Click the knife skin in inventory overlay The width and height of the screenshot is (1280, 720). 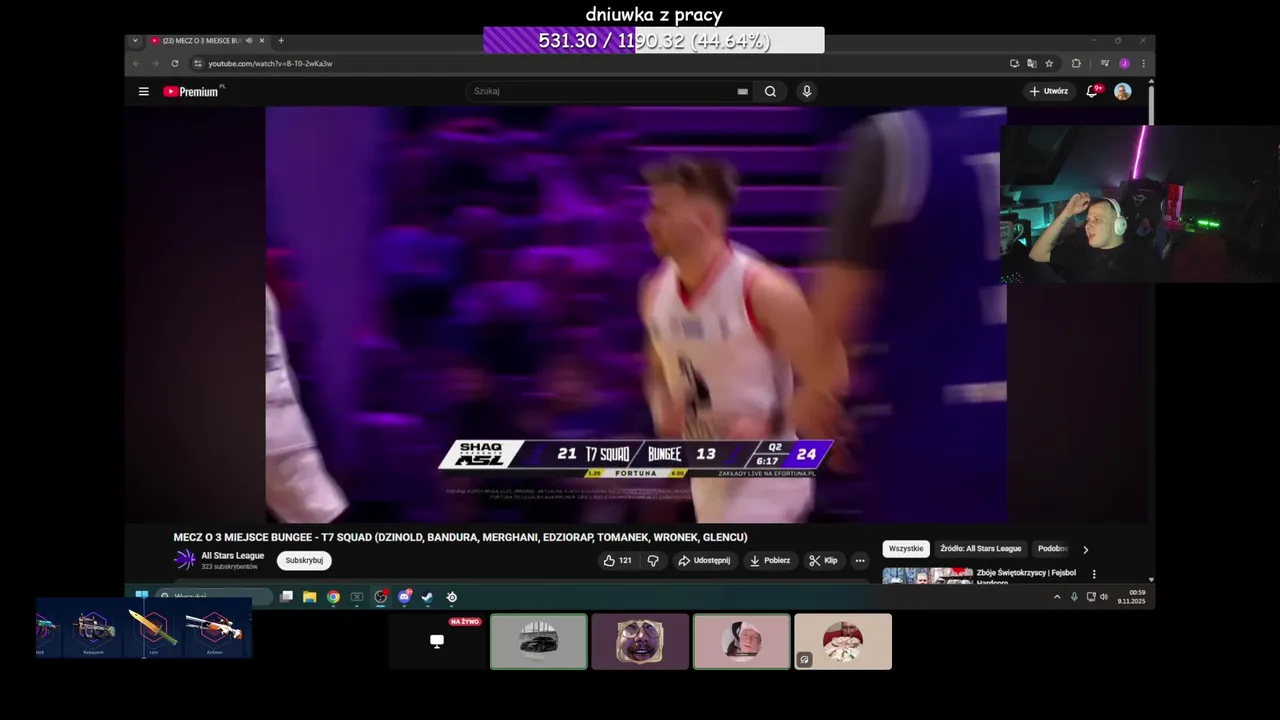153,629
